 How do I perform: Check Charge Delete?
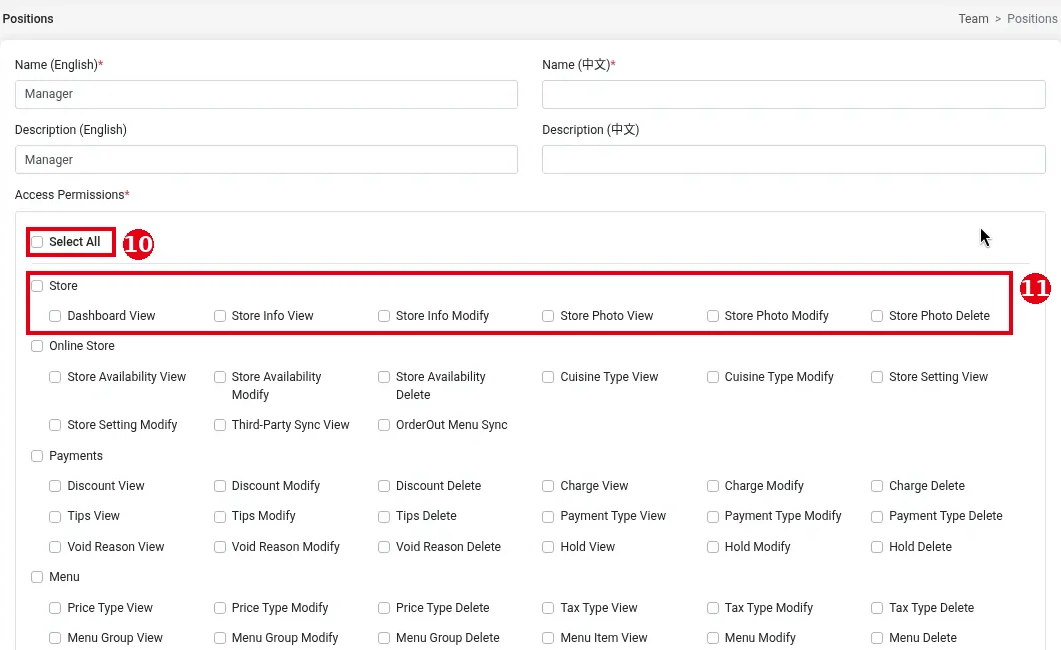877,486
